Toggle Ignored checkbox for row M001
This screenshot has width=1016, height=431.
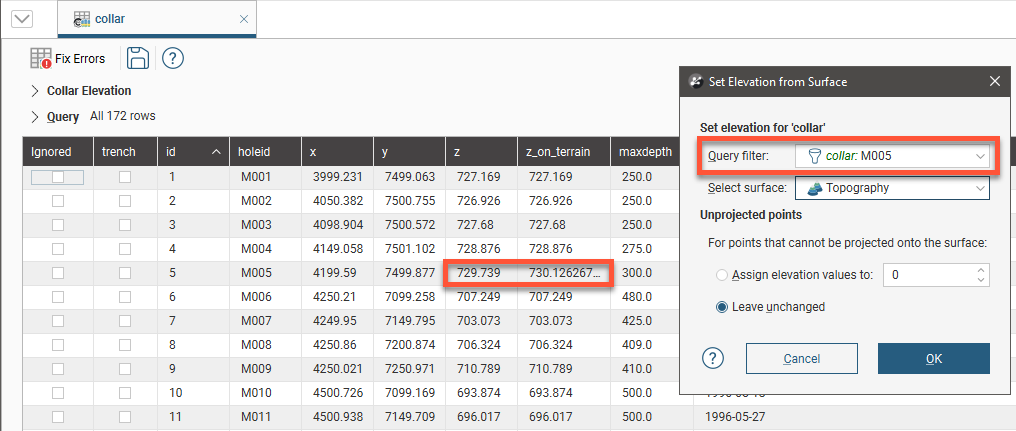point(57,177)
